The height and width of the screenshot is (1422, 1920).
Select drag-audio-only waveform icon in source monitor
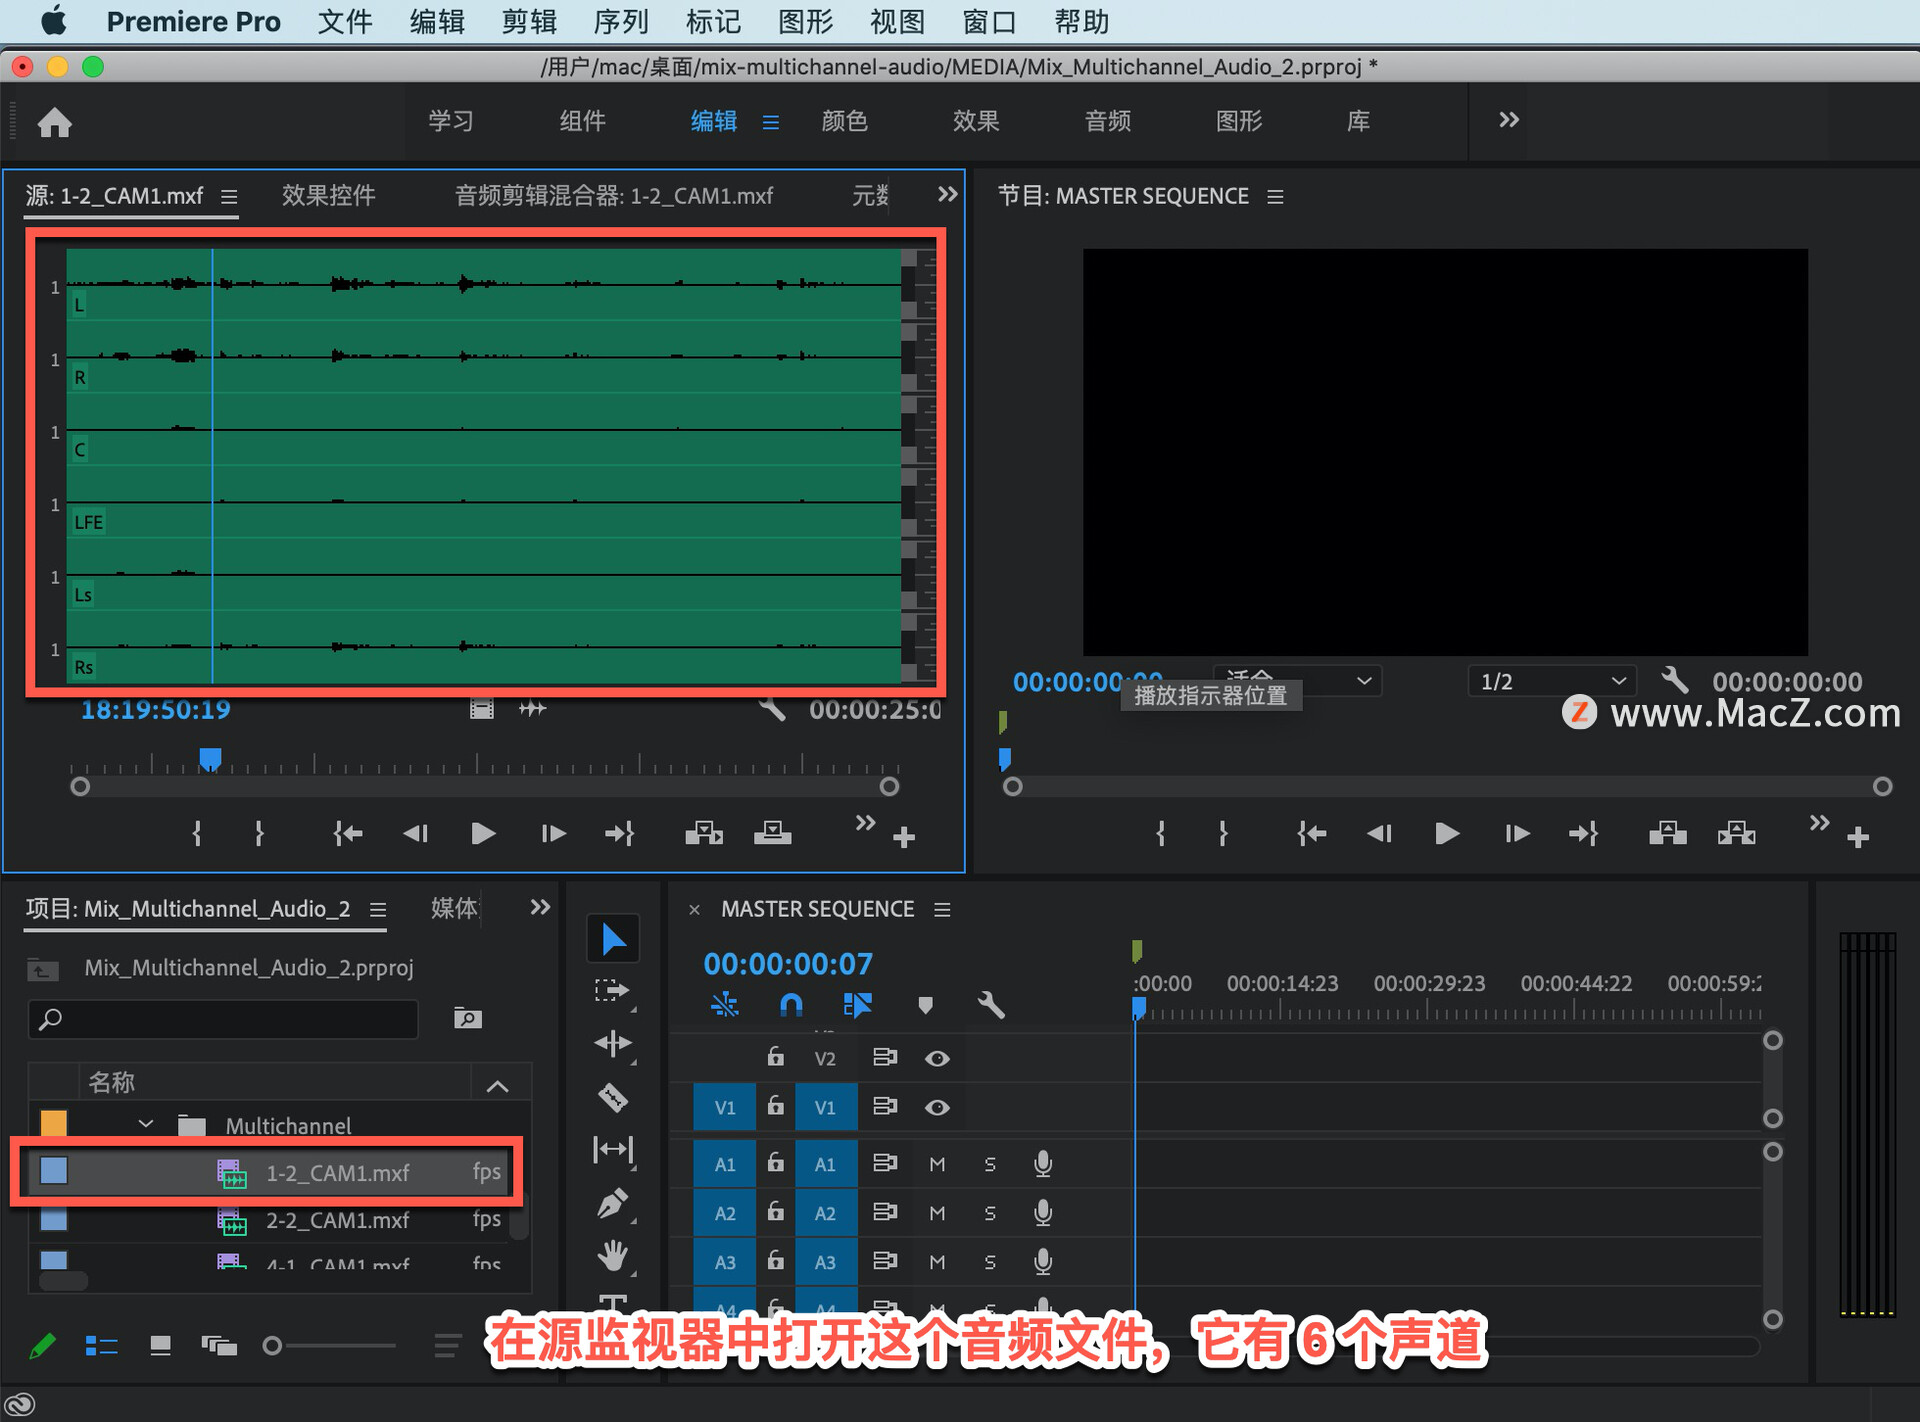click(533, 709)
